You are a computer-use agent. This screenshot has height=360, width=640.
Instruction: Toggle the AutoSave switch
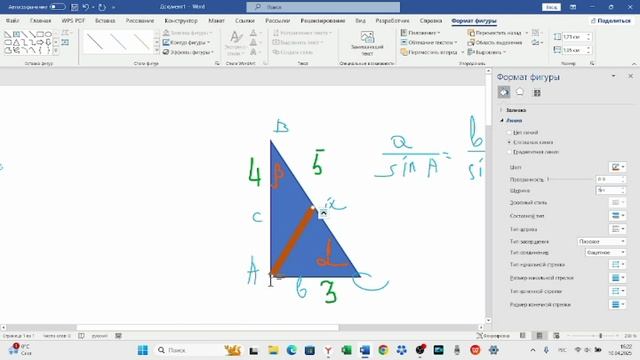click(x=58, y=7)
